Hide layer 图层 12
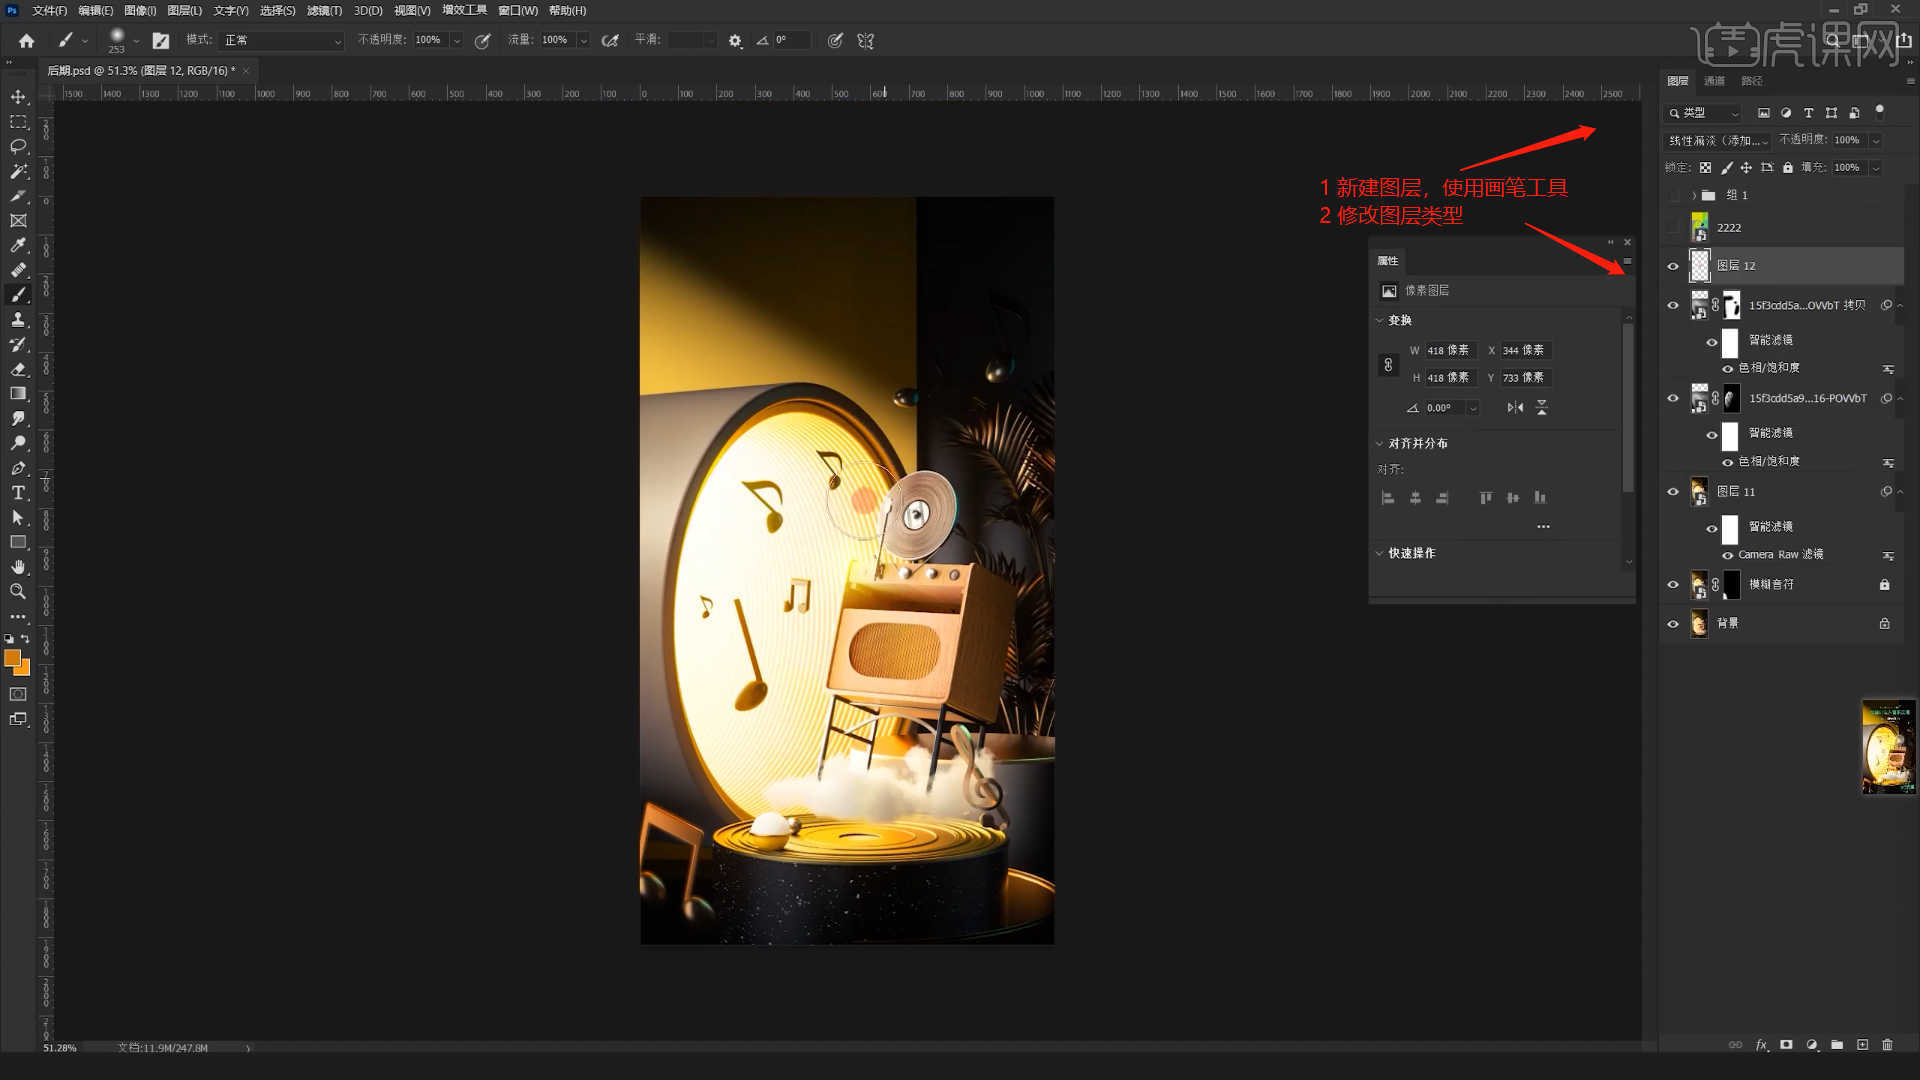The height and width of the screenshot is (1080, 1920). coord(1673,266)
